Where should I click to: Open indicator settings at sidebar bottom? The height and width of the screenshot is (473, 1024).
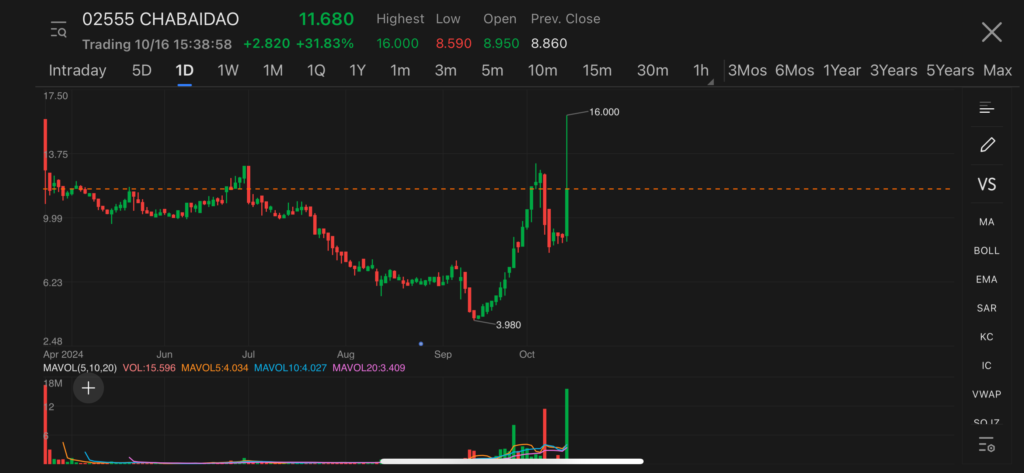(x=987, y=444)
